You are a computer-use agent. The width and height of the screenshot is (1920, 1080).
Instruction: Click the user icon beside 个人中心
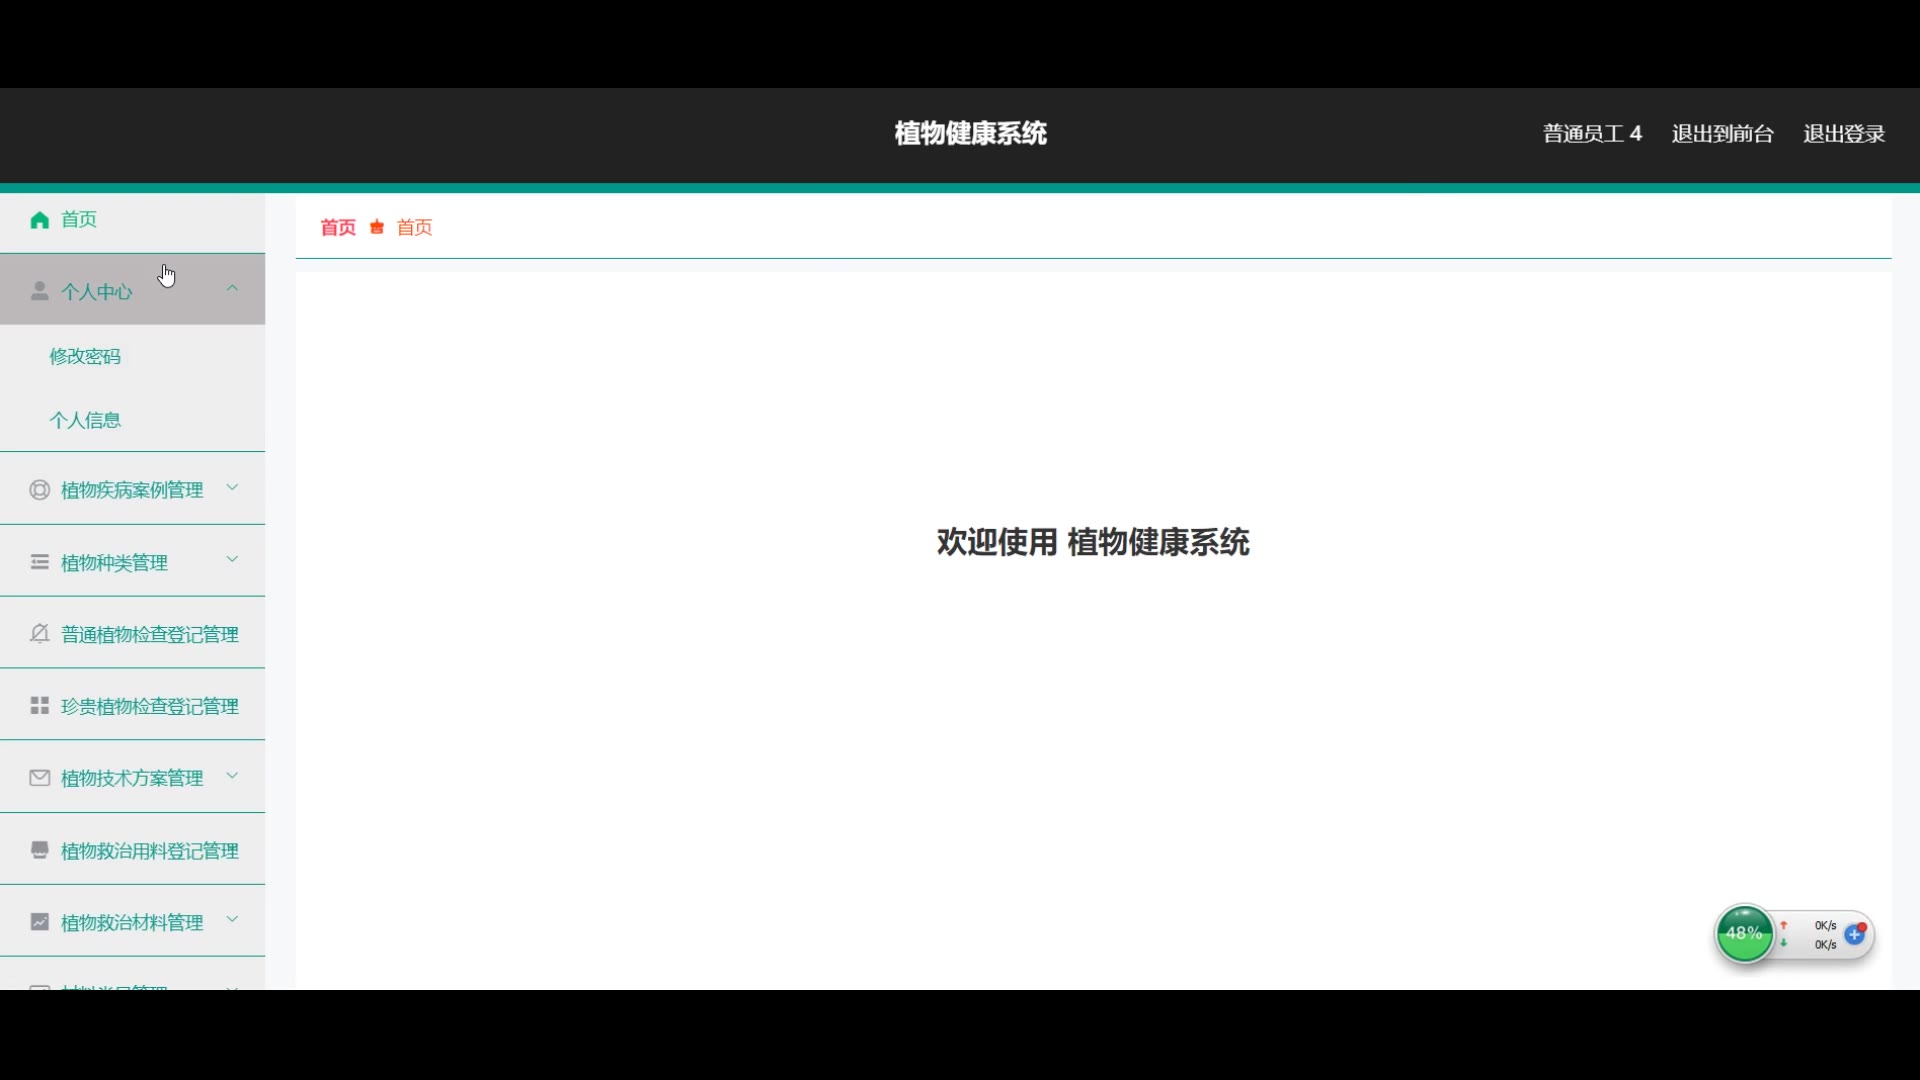coord(40,291)
